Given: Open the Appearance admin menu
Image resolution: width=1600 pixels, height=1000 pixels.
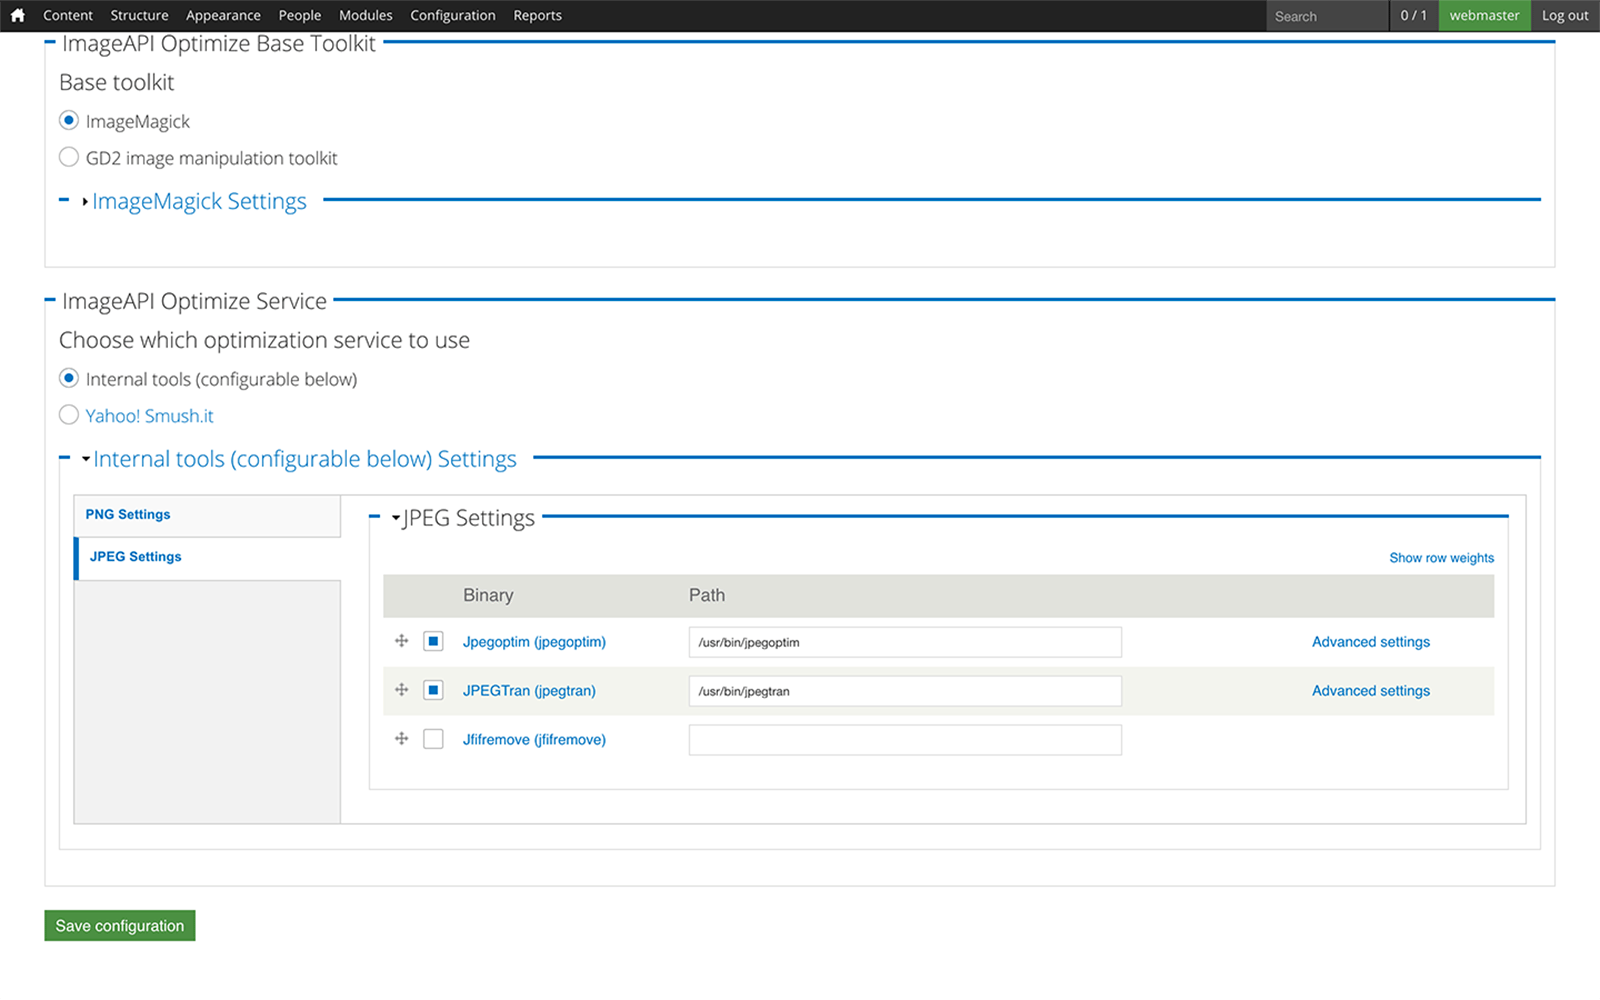Looking at the screenshot, I should (223, 15).
